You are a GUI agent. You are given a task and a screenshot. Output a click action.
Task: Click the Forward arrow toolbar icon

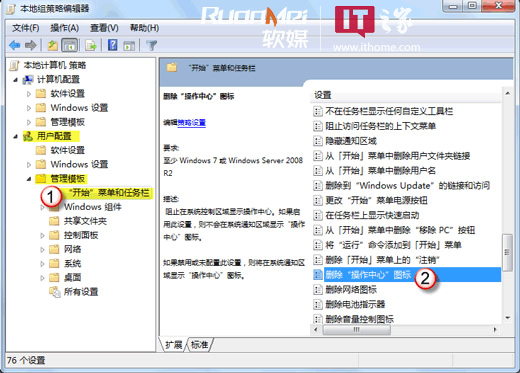tap(31, 45)
